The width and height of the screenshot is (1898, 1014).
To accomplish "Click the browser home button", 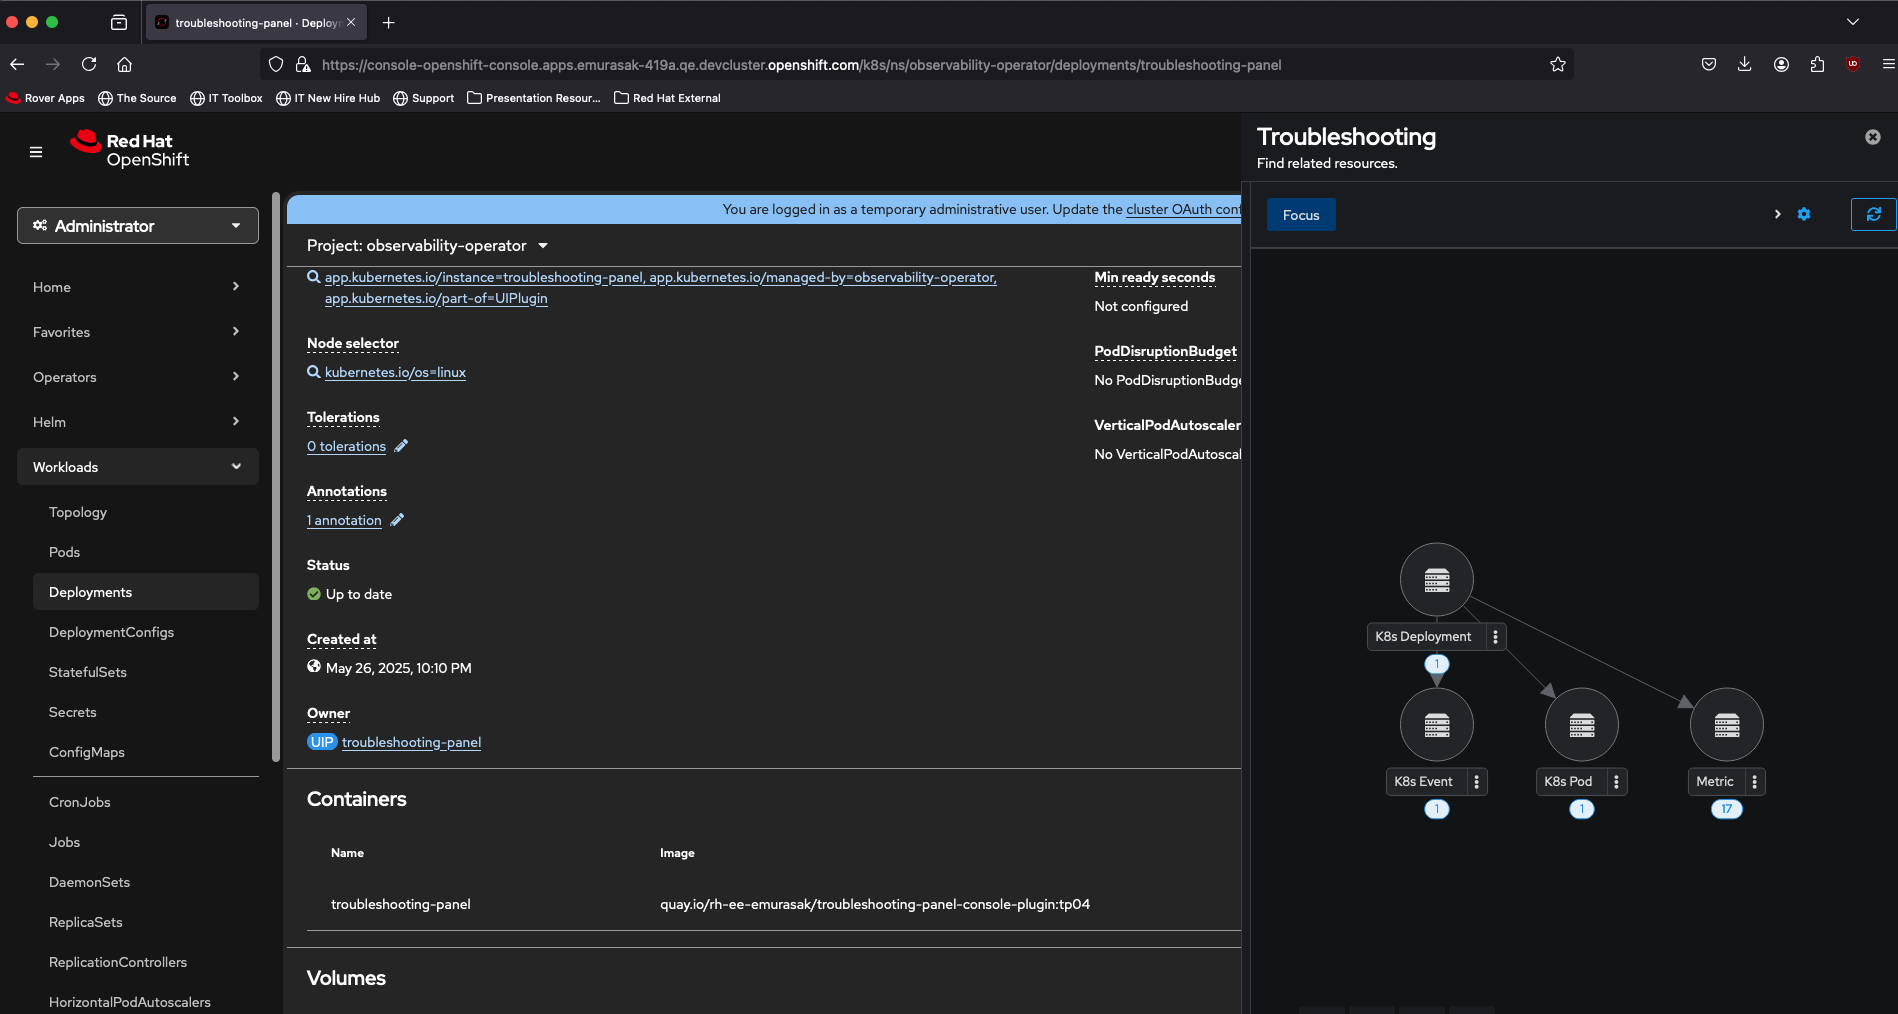I will (124, 64).
